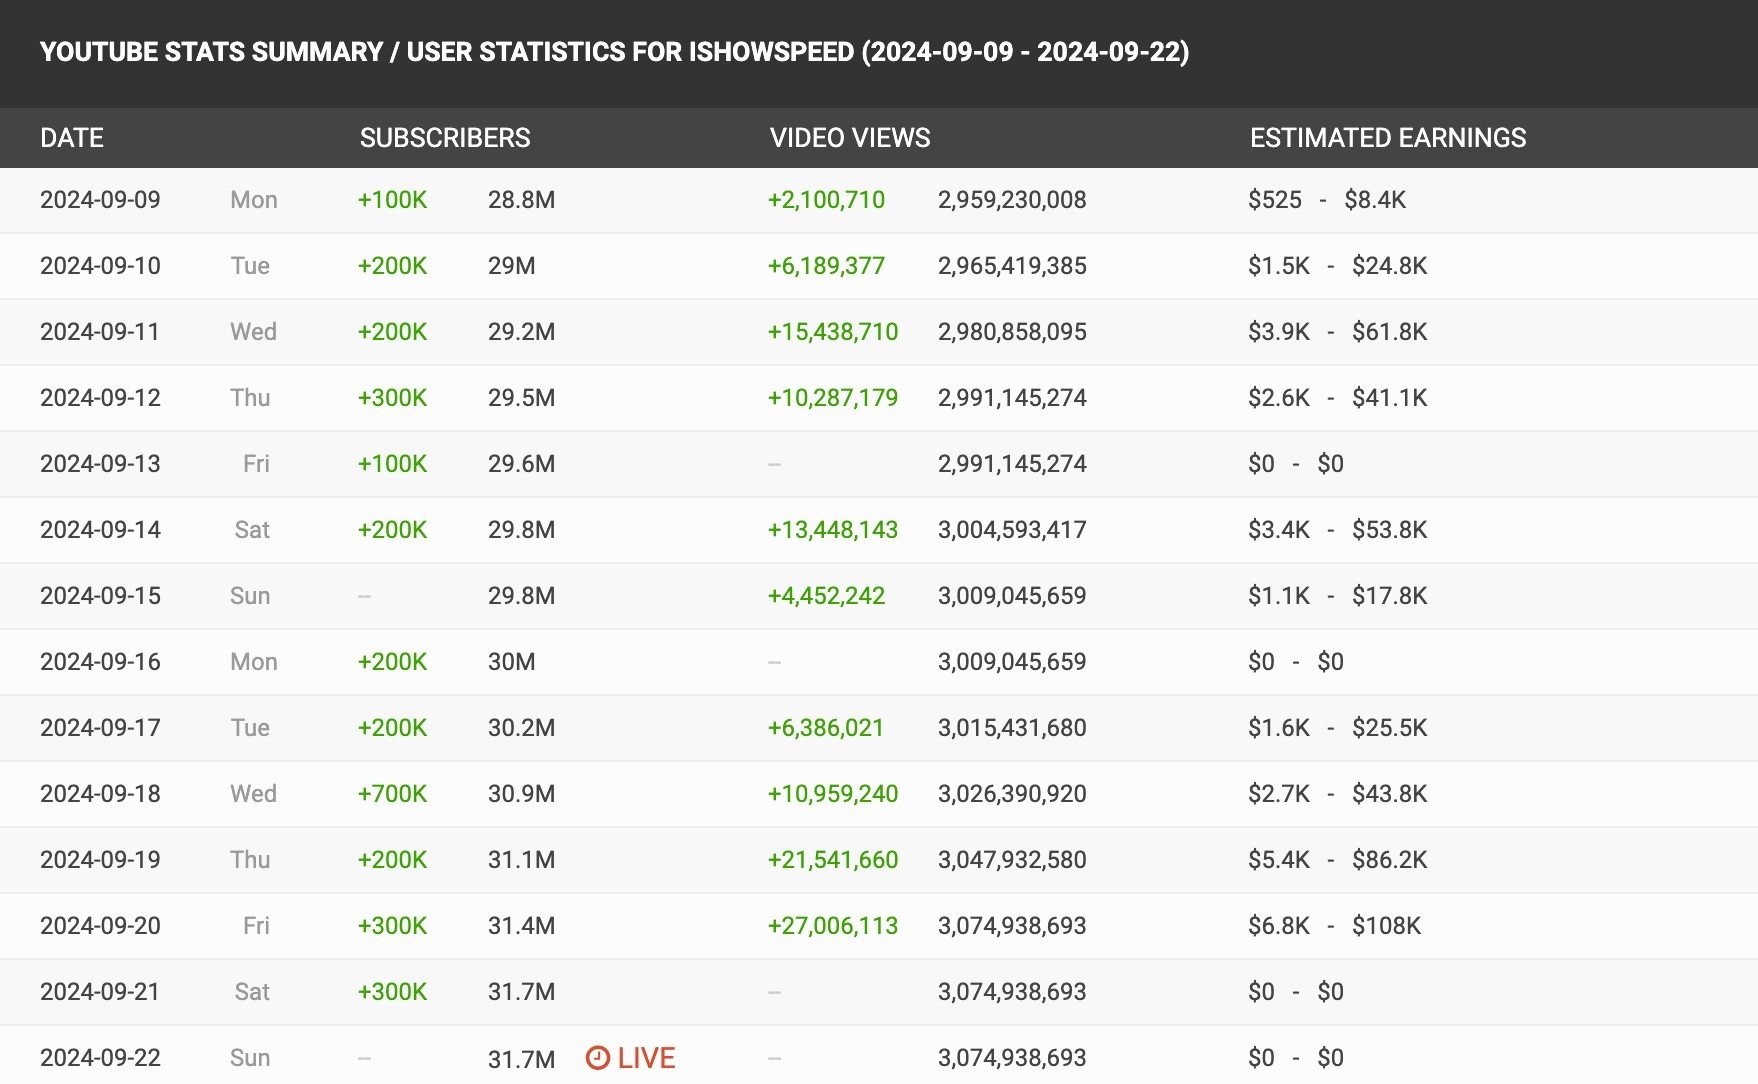The width and height of the screenshot is (1758, 1084).
Task: Select the DATE column header
Action: pyautogui.click(x=72, y=138)
